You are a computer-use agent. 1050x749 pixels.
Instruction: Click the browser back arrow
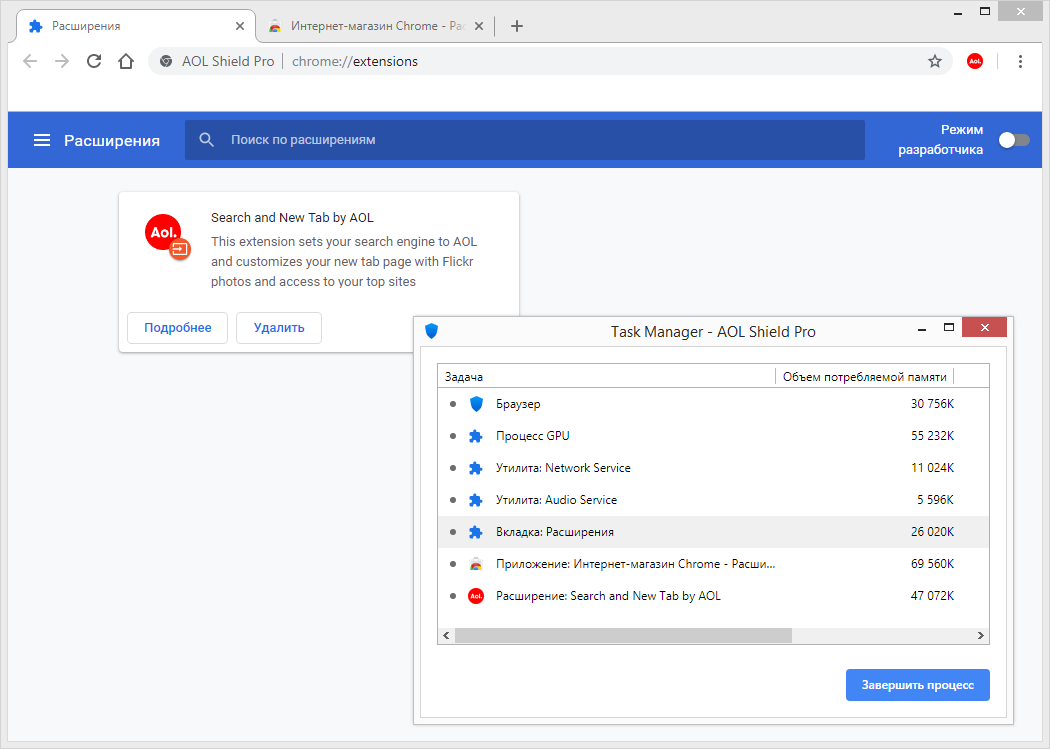click(30, 61)
